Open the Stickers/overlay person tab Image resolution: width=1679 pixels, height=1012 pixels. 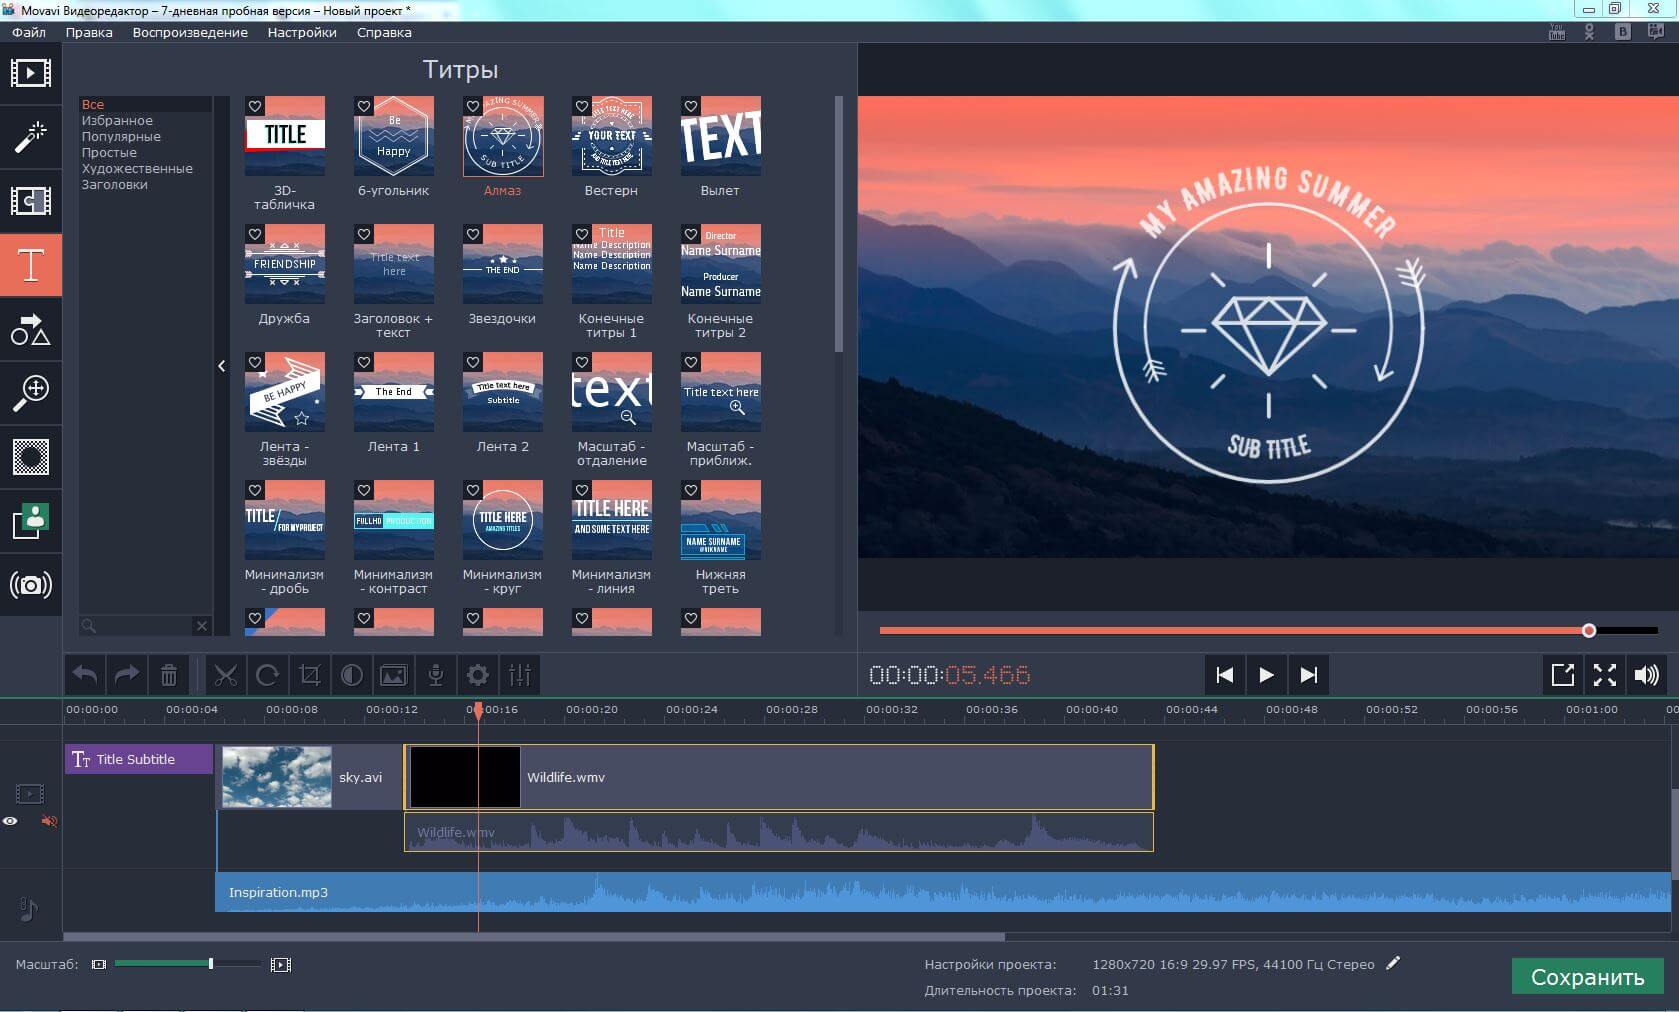pos(30,521)
